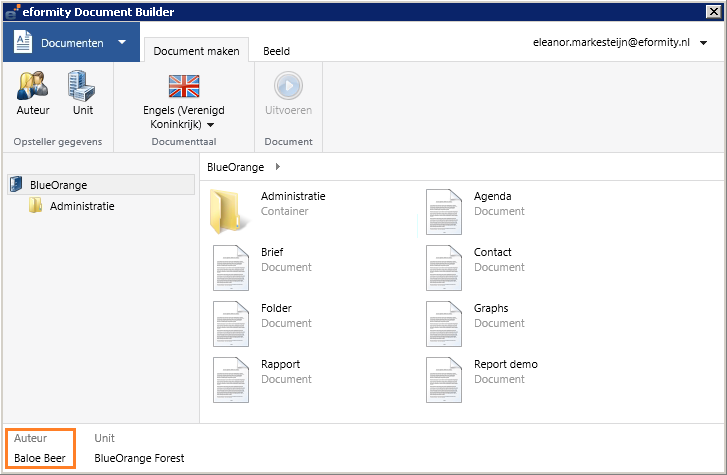Open the large Administratie container folder icon
727x475 pixels.
[x=229, y=211]
